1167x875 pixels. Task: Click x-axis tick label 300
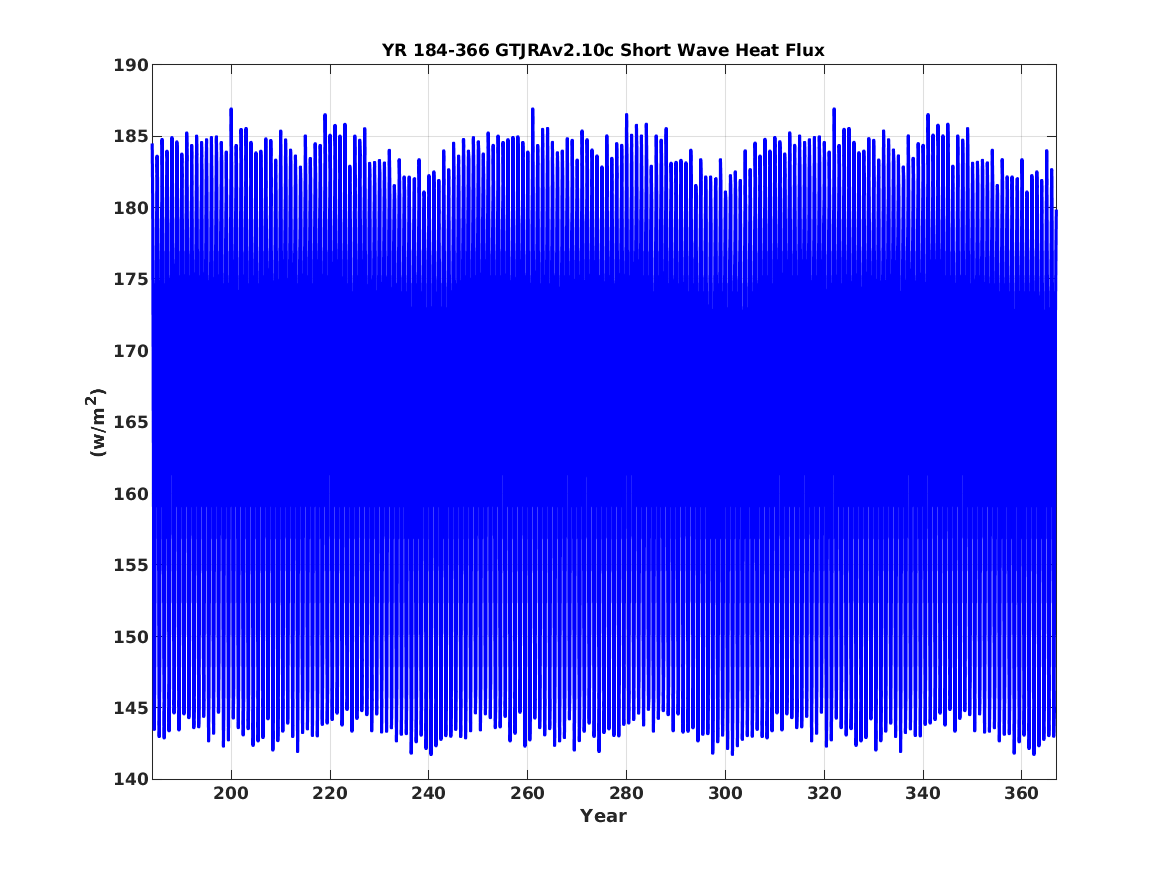point(725,794)
